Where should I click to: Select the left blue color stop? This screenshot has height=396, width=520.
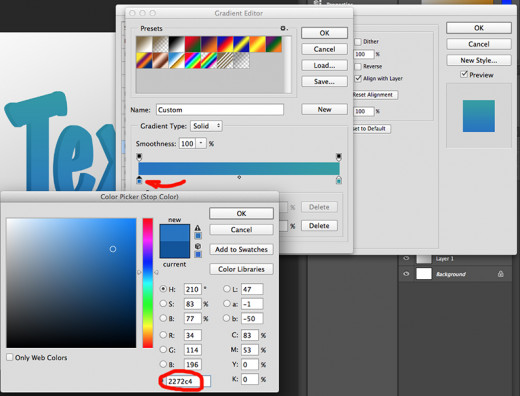139,180
